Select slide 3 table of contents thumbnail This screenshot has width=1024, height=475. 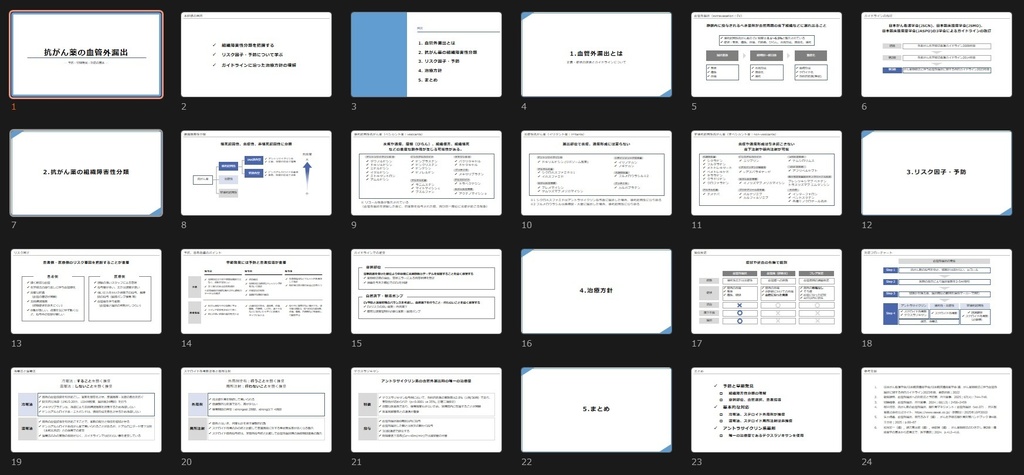pyautogui.click(x=426, y=55)
